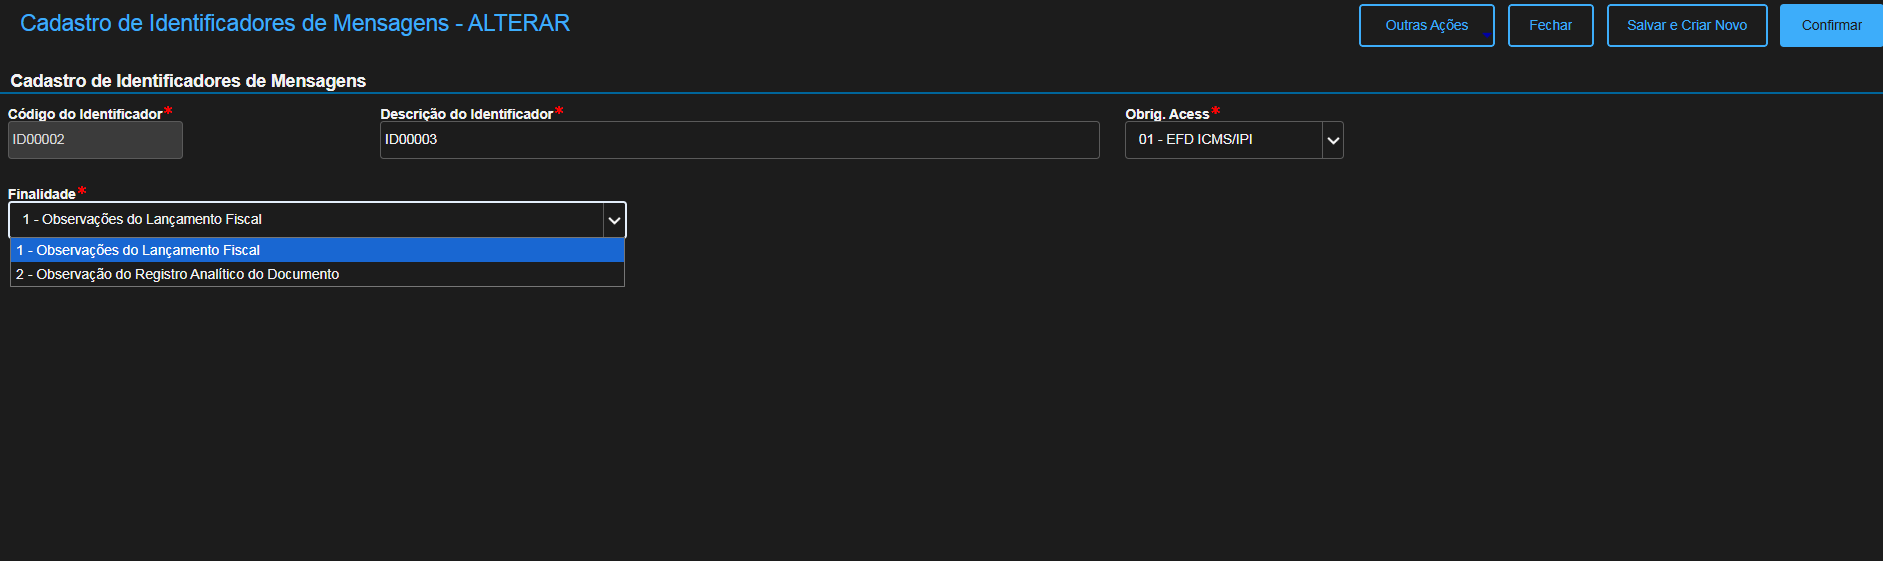This screenshot has width=1883, height=561.
Task: Click the small triangle on Outras Ações
Action: click(x=1487, y=35)
